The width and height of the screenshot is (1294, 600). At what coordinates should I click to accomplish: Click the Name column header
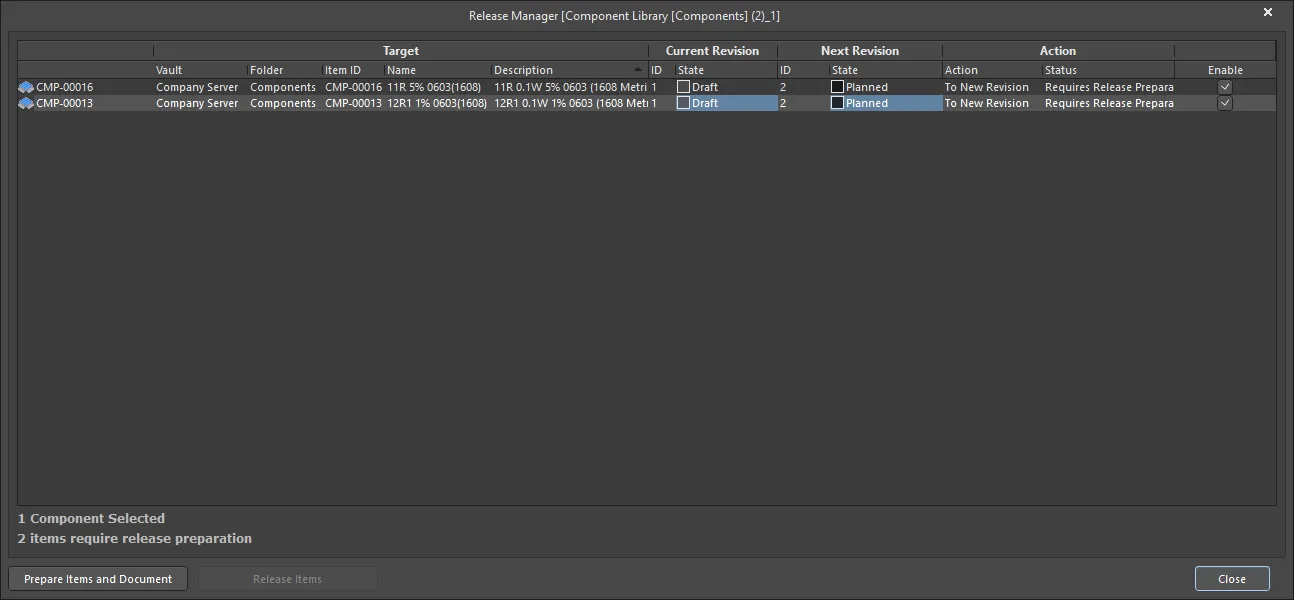pyautogui.click(x=437, y=70)
